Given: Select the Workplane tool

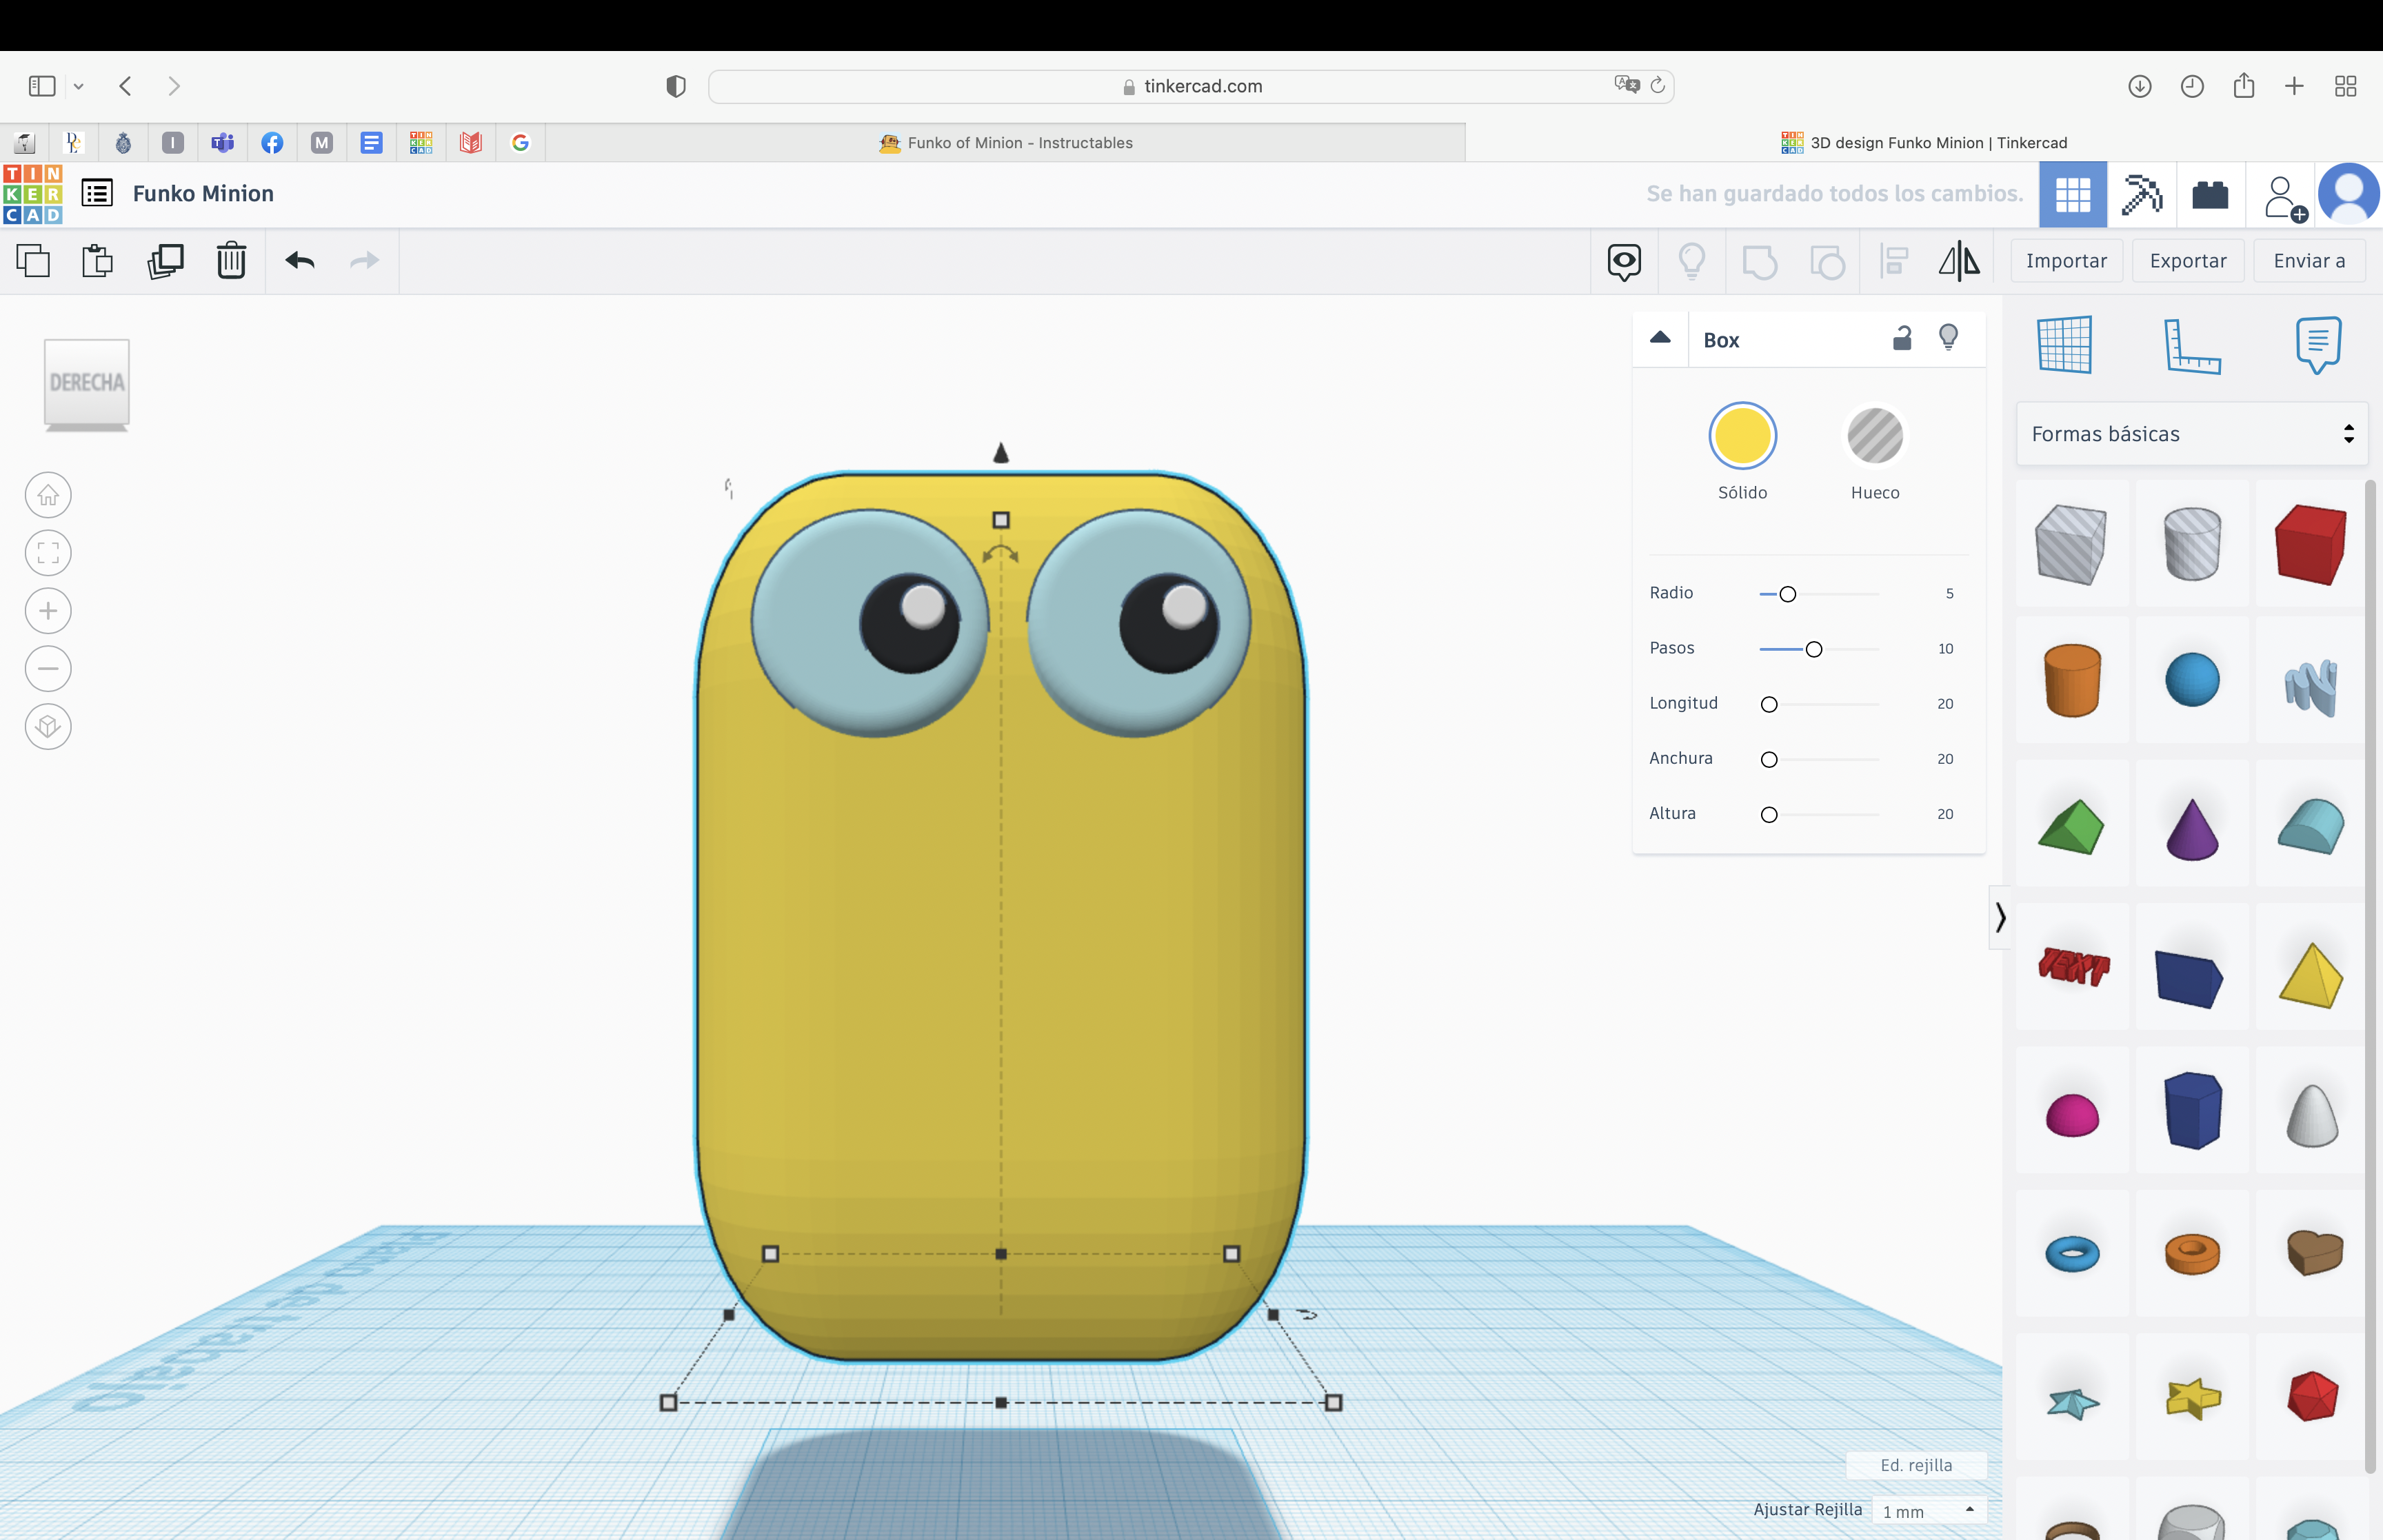Looking at the screenshot, I should click(2065, 345).
